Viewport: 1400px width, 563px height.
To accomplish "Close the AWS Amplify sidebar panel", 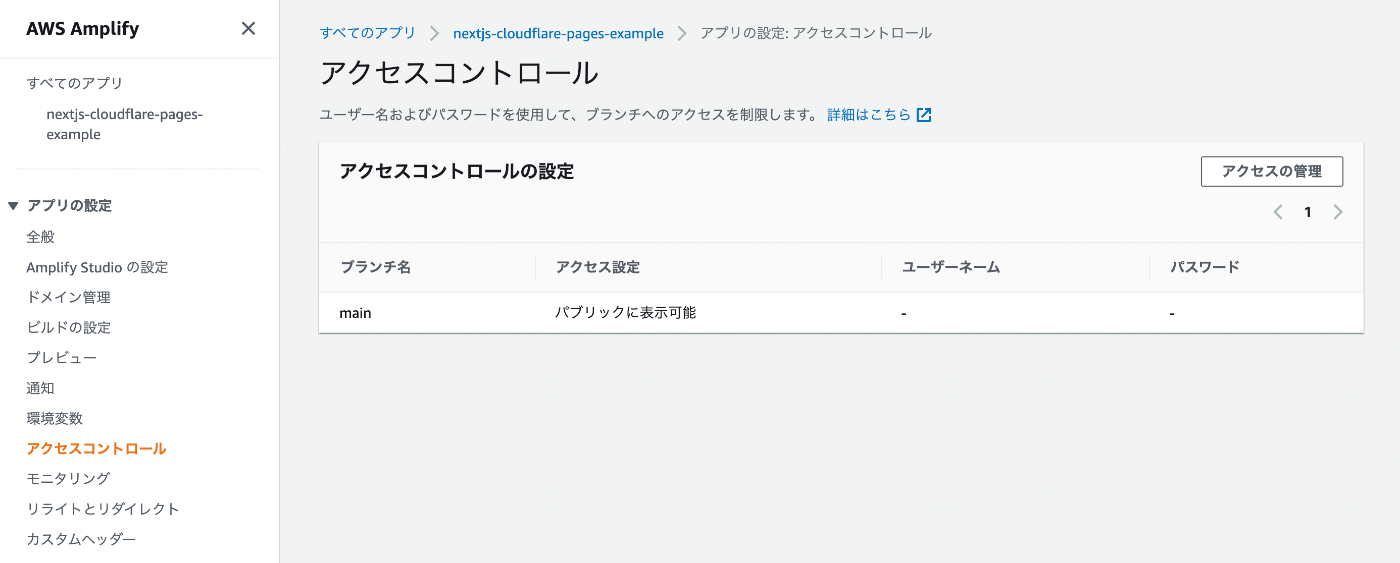I will [248, 29].
